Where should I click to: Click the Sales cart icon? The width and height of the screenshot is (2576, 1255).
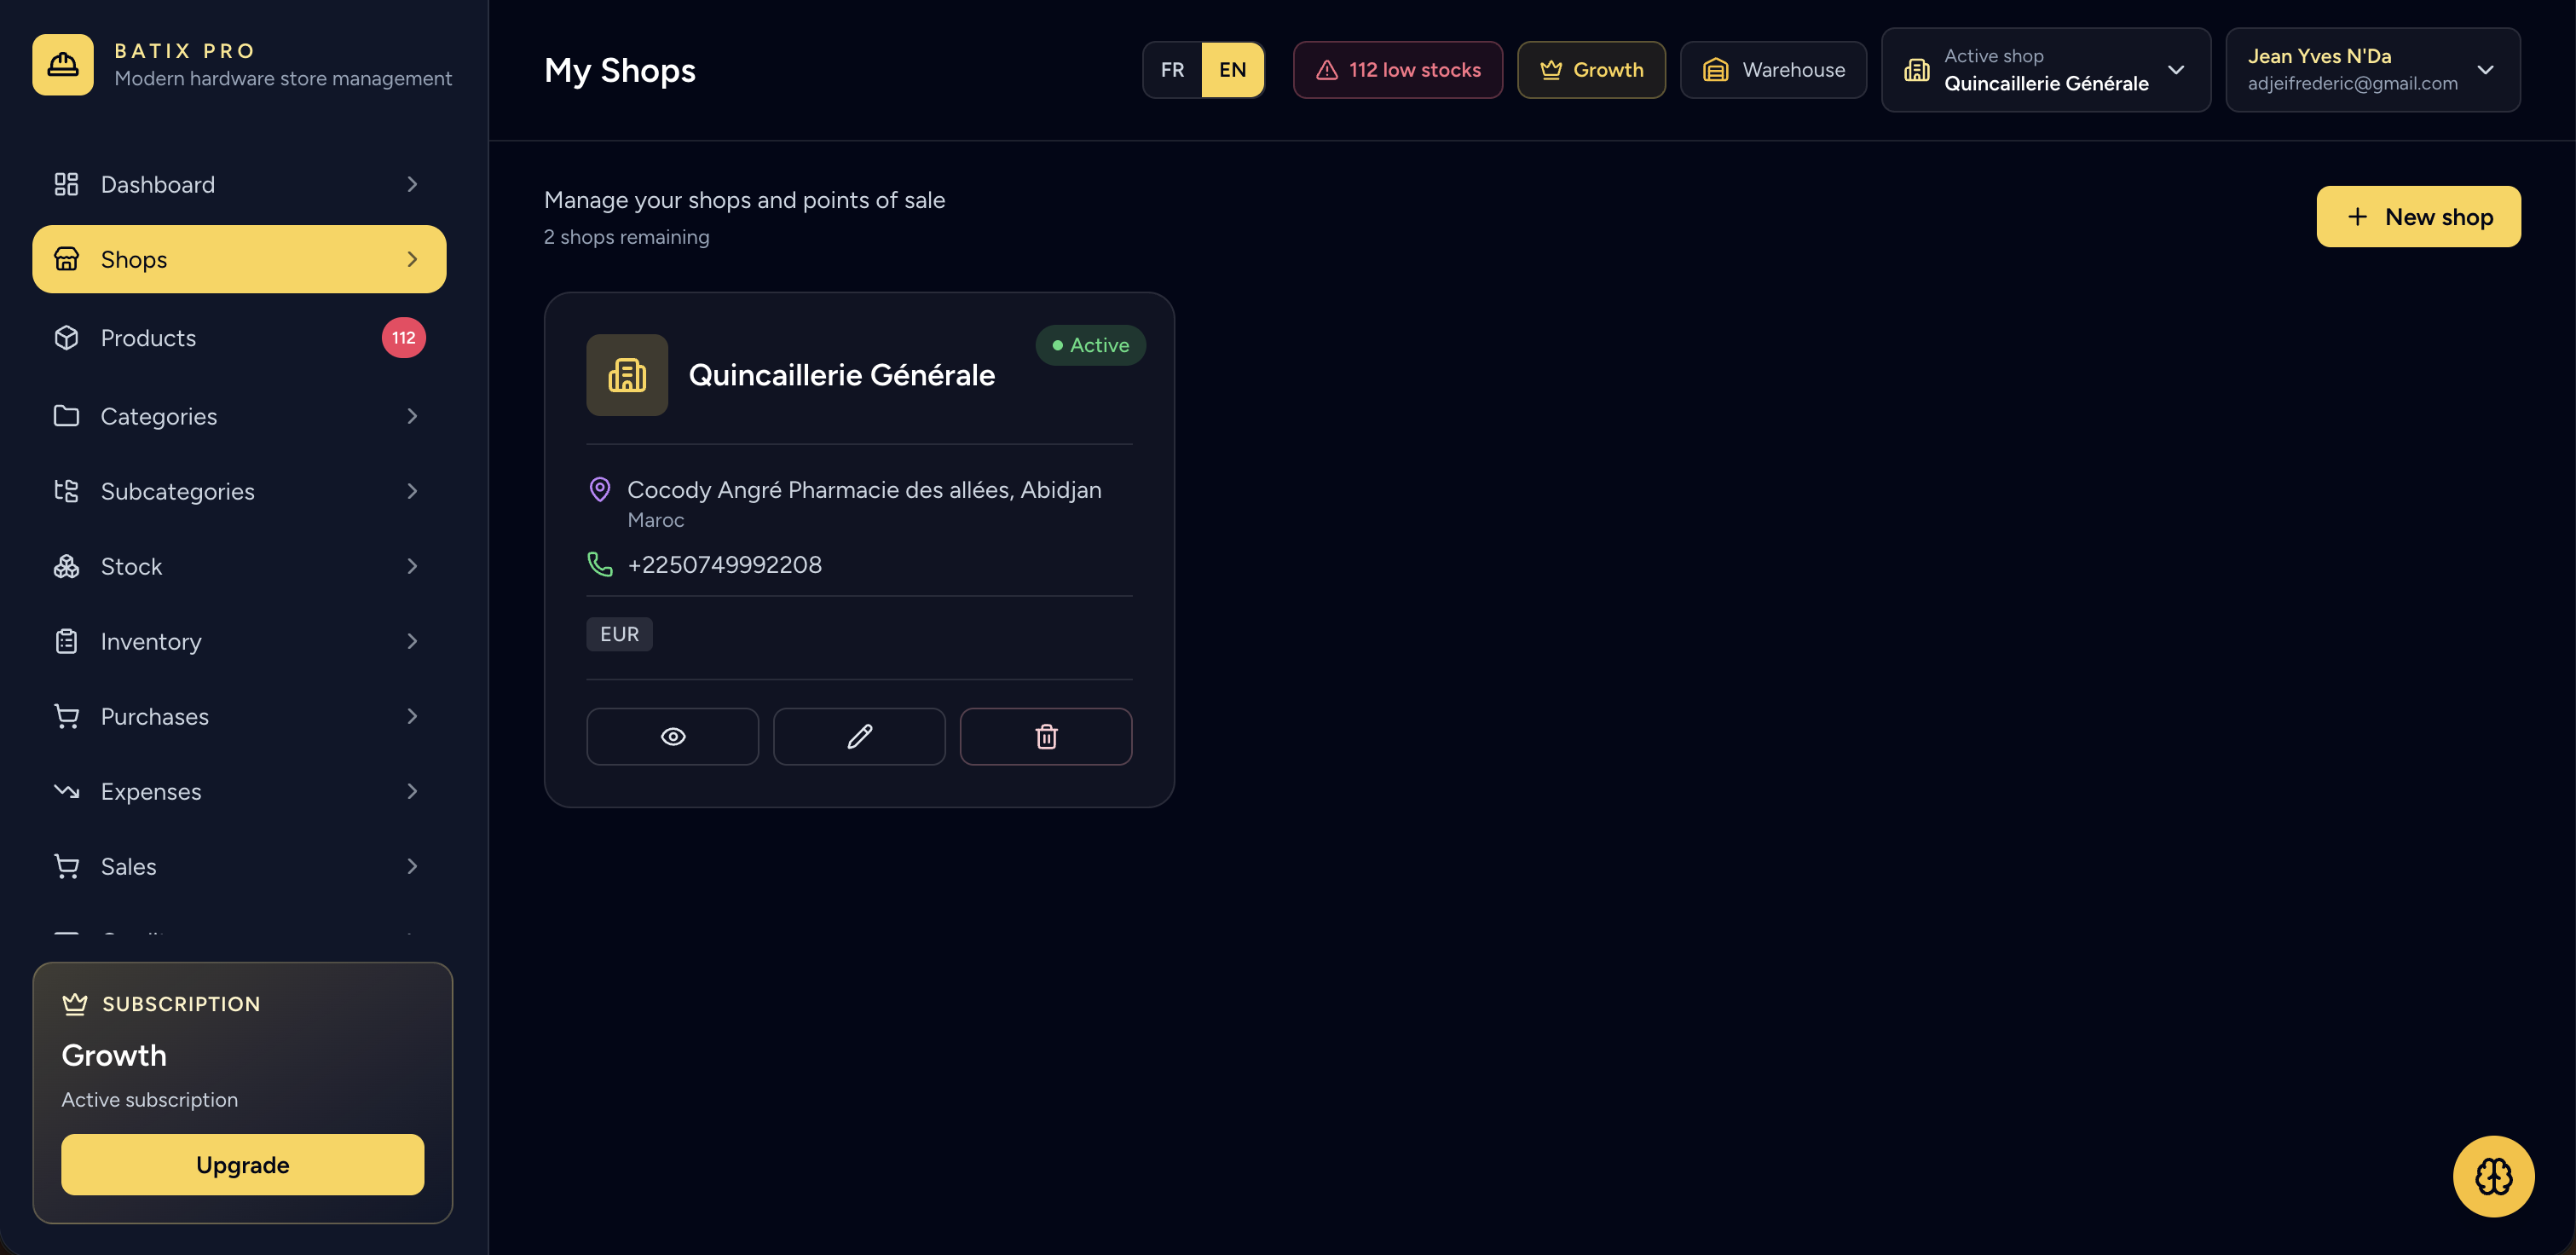click(66, 866)
